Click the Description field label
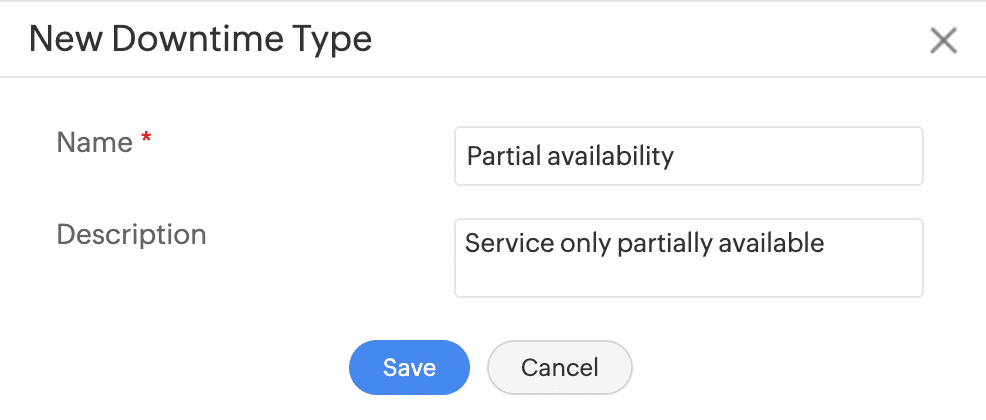 click(131, 235)
